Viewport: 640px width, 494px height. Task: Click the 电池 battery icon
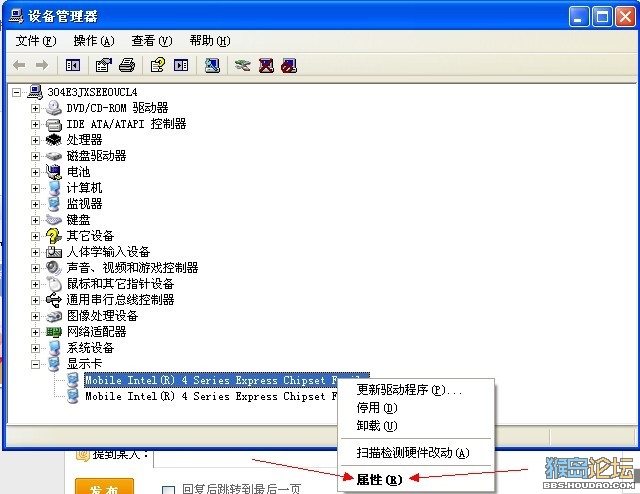[x=53, y=172]
